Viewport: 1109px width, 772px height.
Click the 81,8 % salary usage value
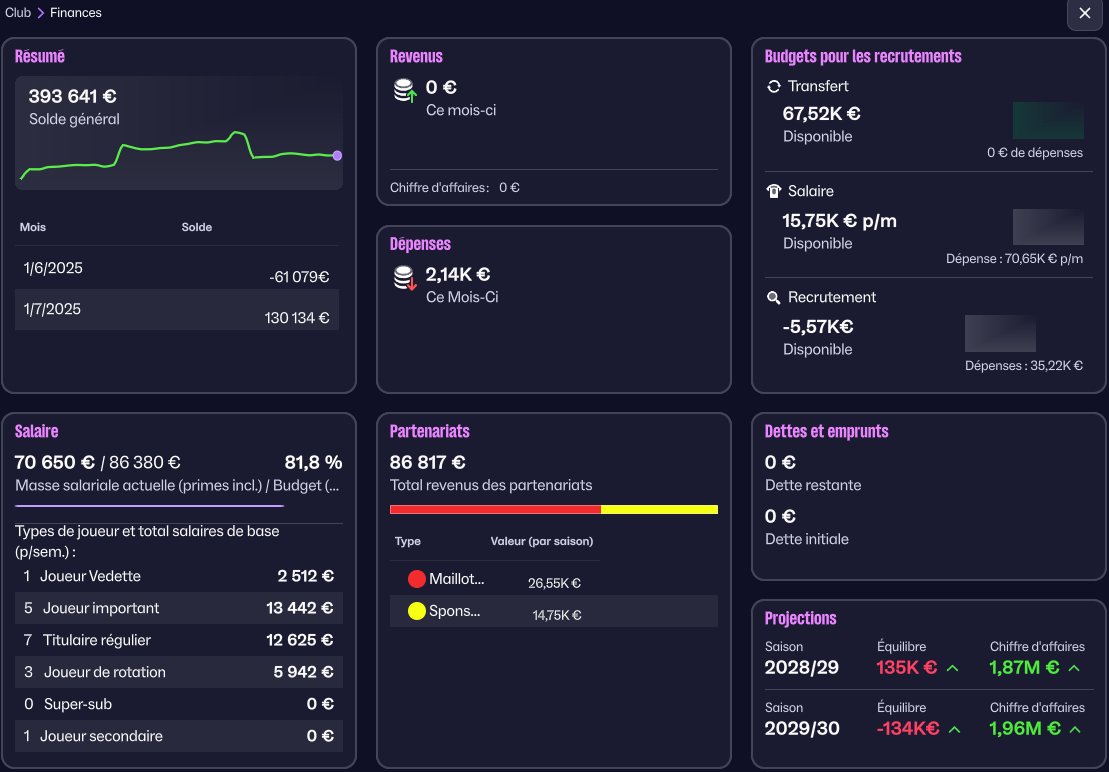[x=313, y=462]
